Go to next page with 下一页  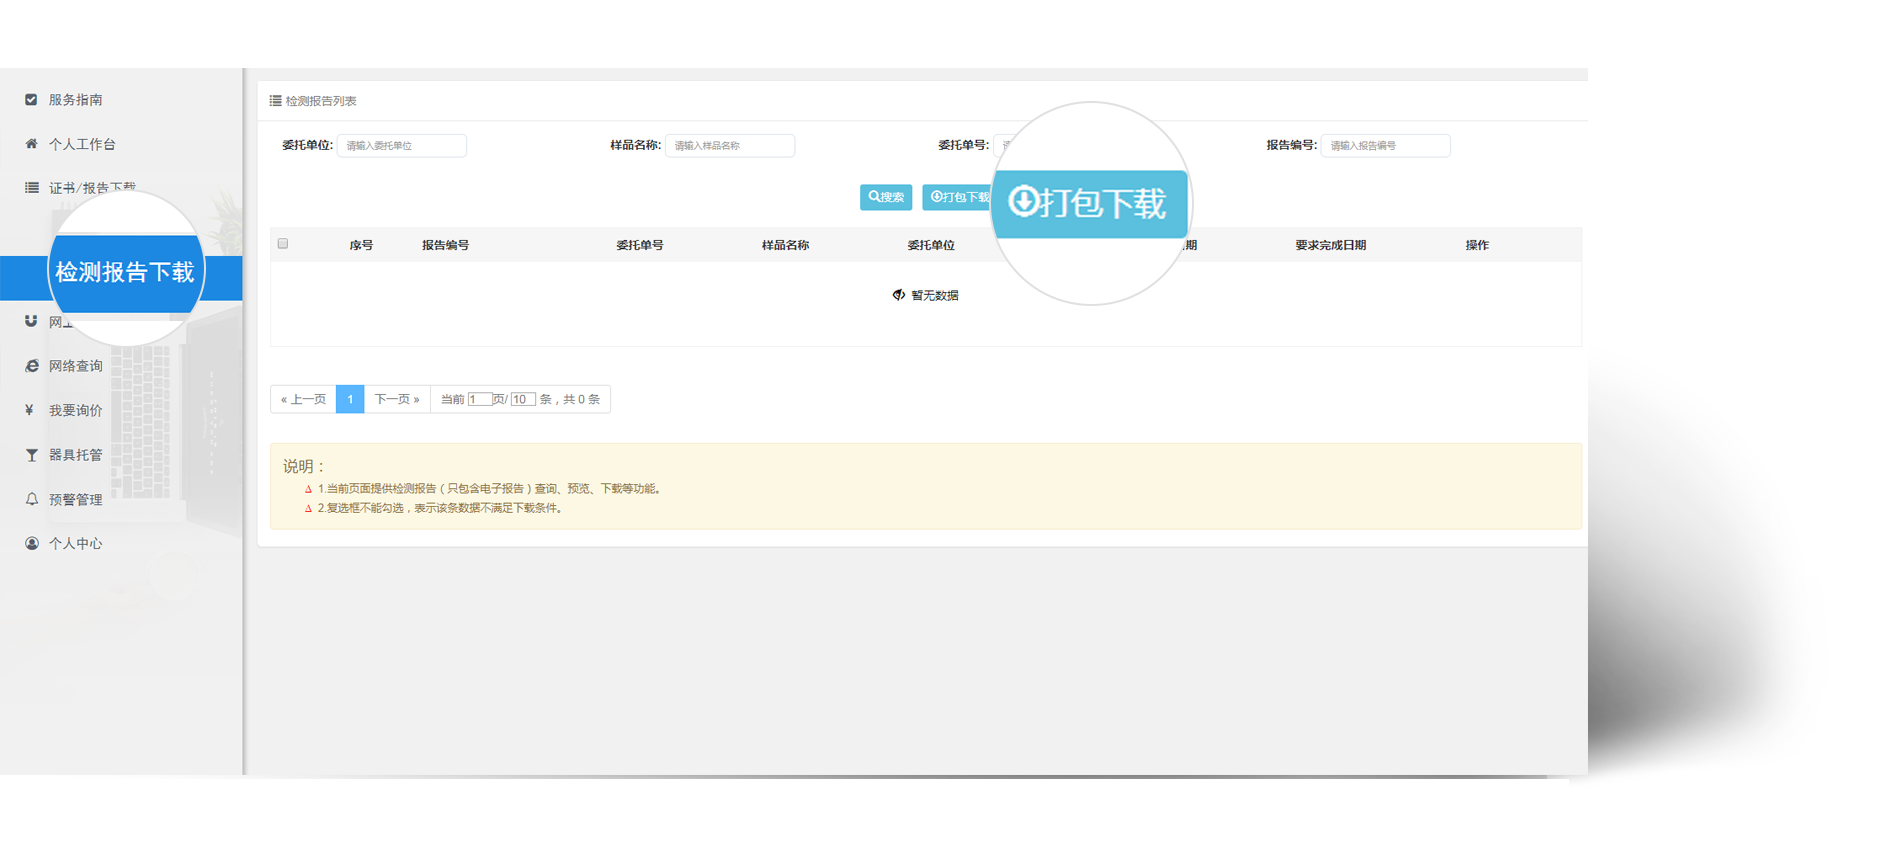(396, 399)
